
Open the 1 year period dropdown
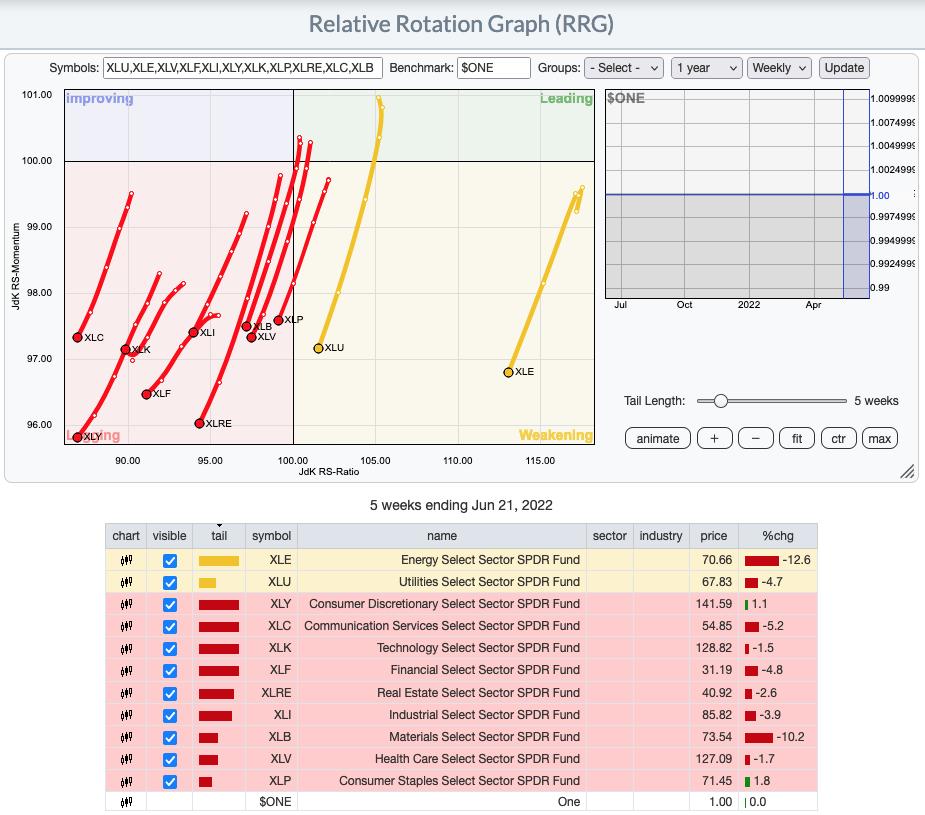pyautogui.click(x=706, y=68)
